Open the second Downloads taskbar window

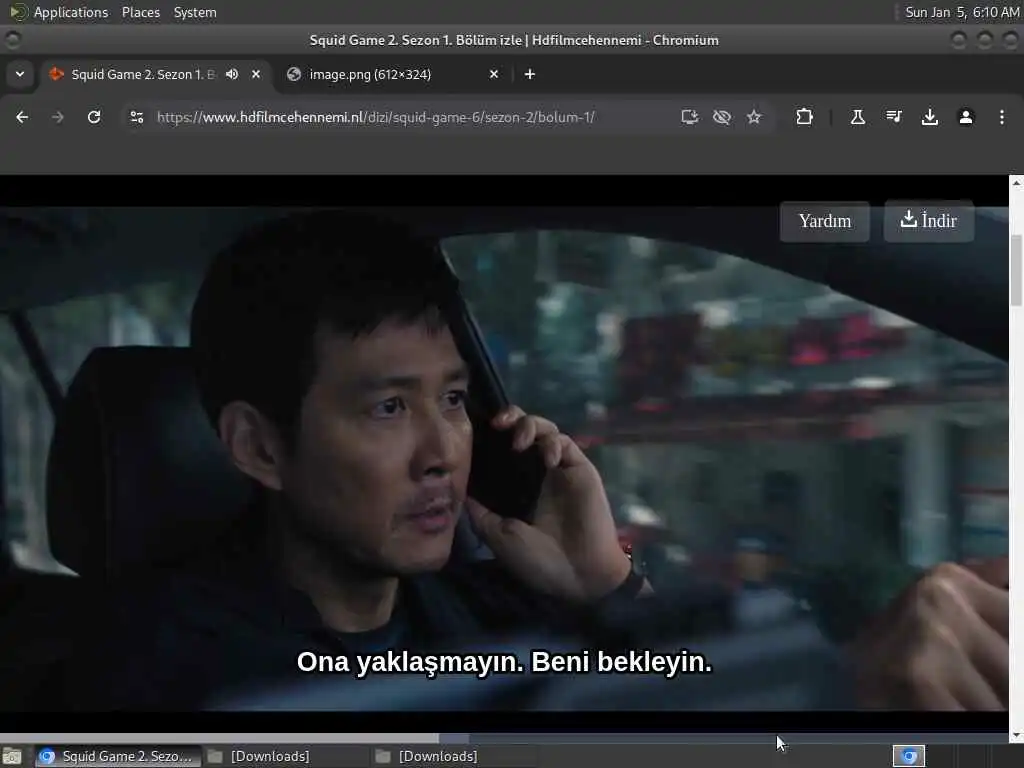click(x=453, y=756)
